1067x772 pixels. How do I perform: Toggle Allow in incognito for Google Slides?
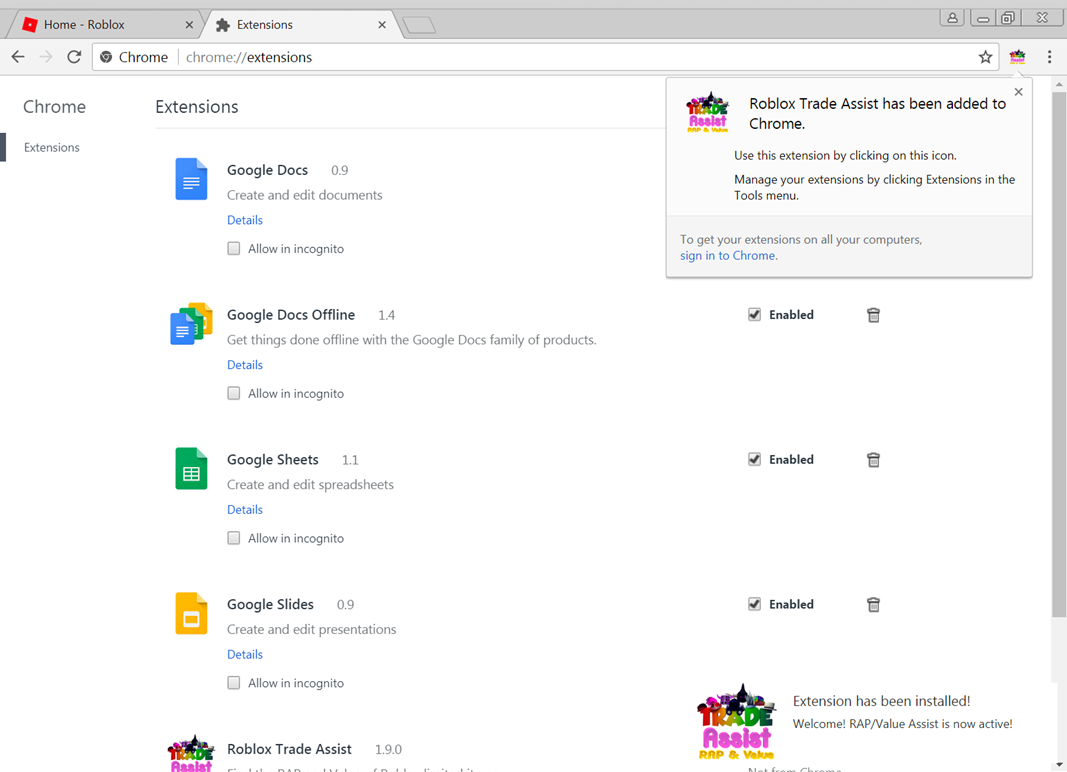pos(233,683)
